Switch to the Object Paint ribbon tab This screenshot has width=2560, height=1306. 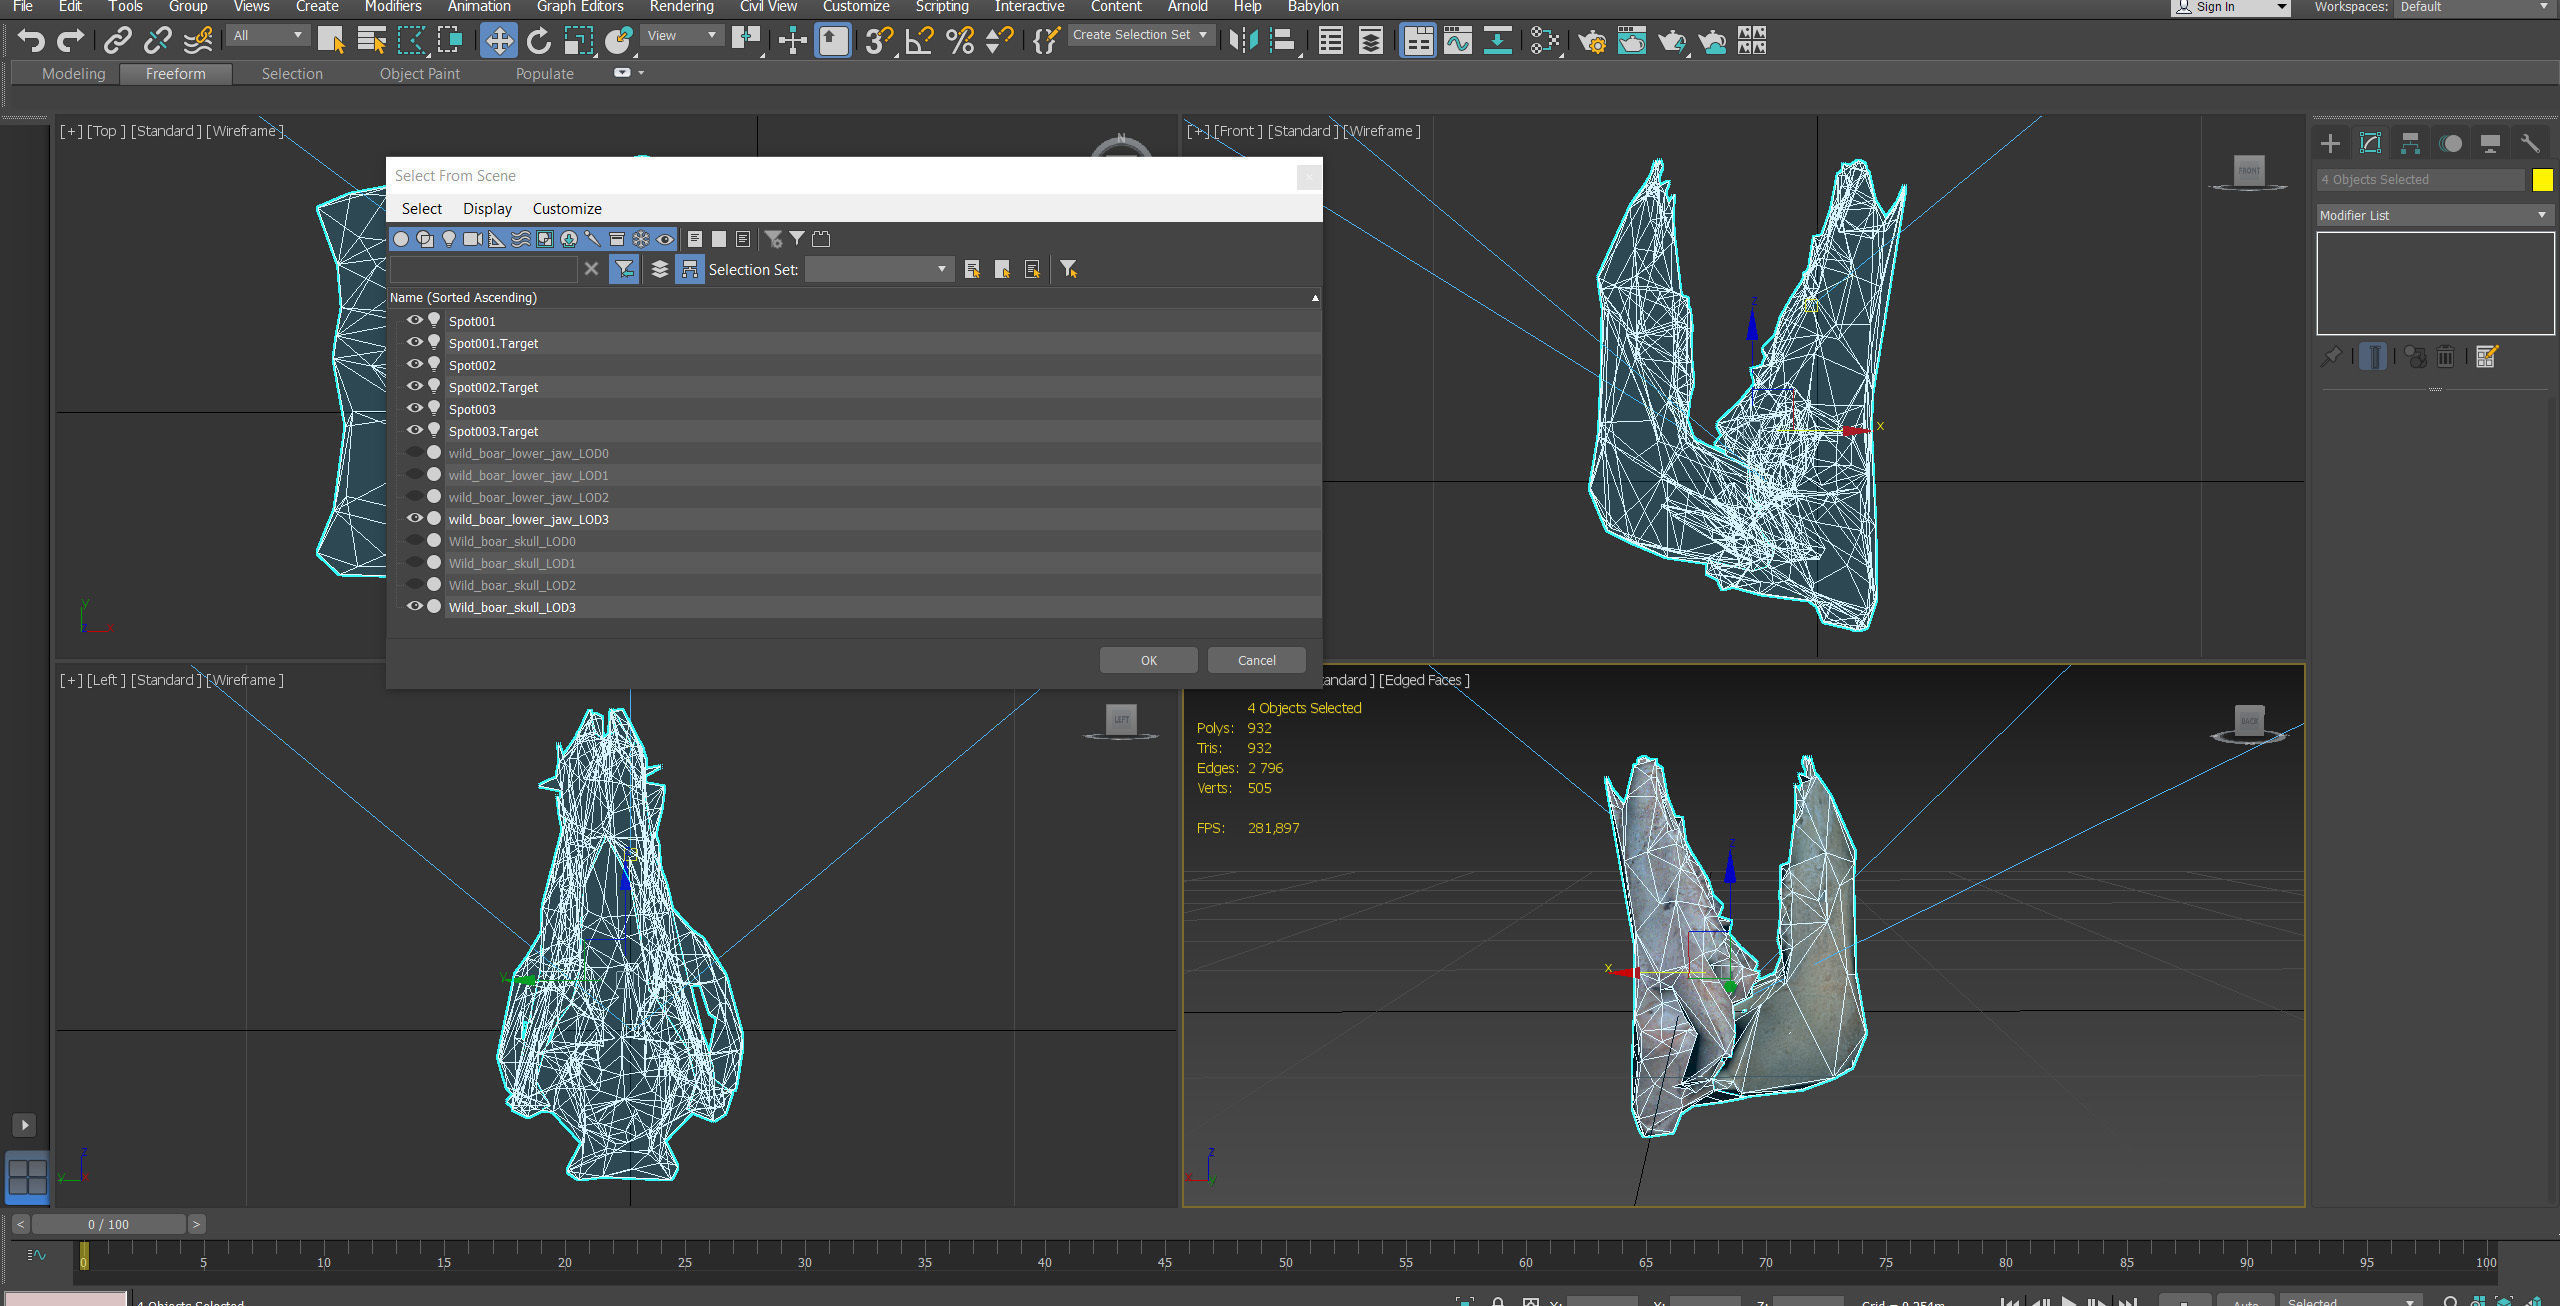pos(419,74)
